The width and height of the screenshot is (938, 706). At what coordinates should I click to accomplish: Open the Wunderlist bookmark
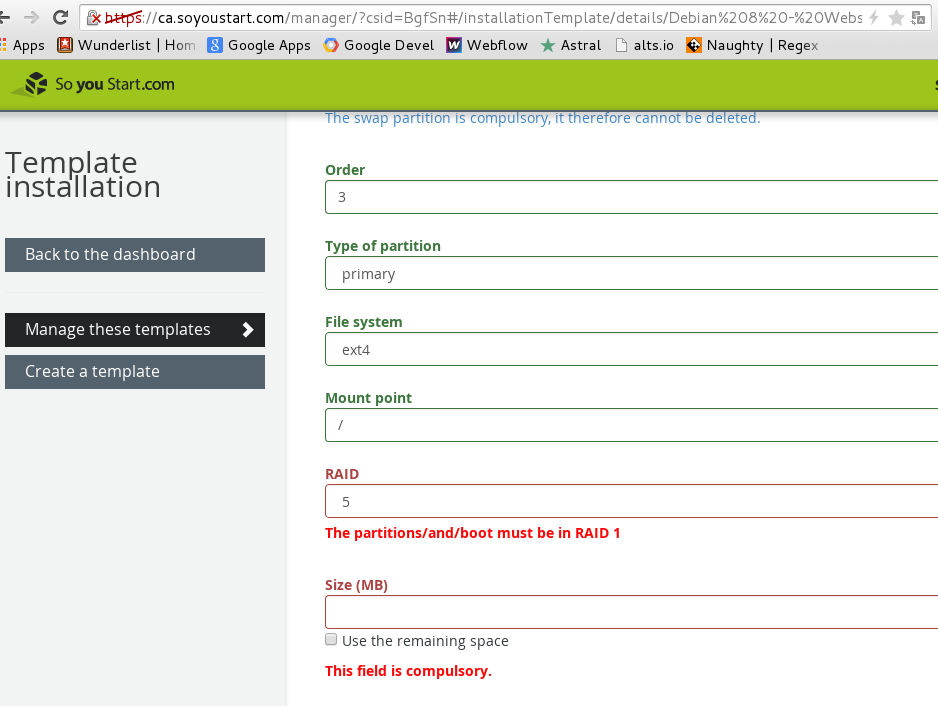126,45
